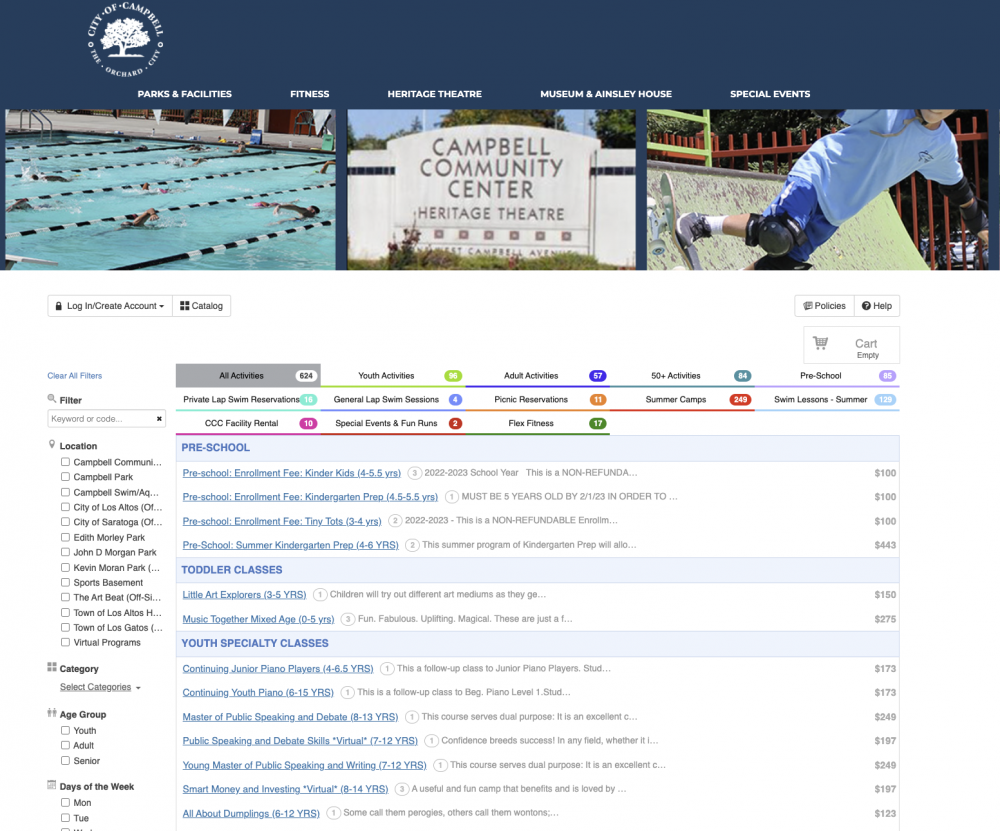The image size is (1000, 831).
Task: Select the Senior age group checkbox
Action: click(x=65, y=760)
